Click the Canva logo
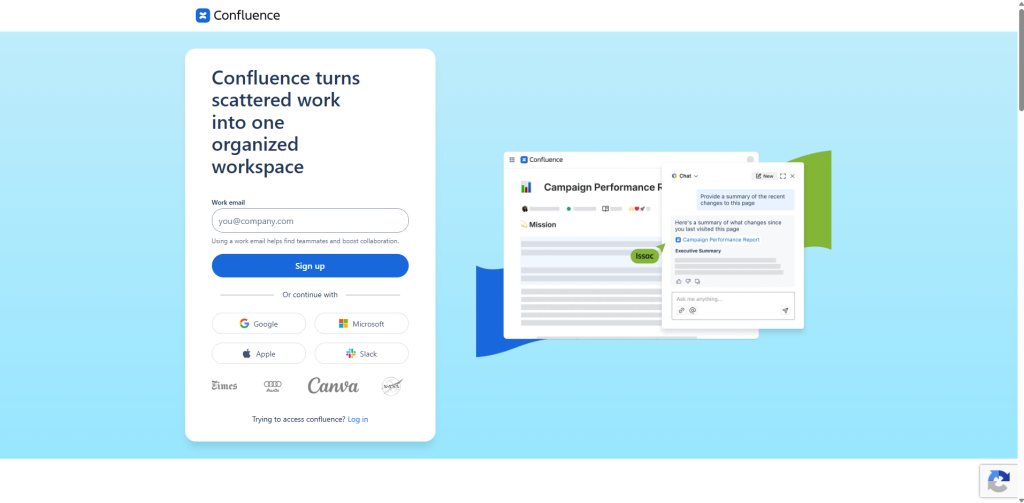 coord(333,386)
